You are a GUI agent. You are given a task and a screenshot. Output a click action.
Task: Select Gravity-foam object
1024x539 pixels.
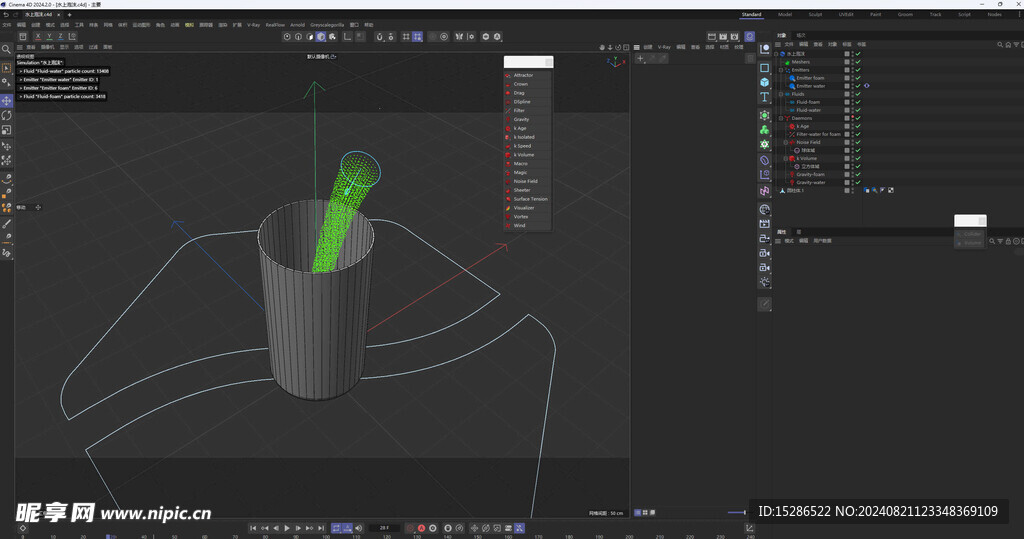point(810,174)
